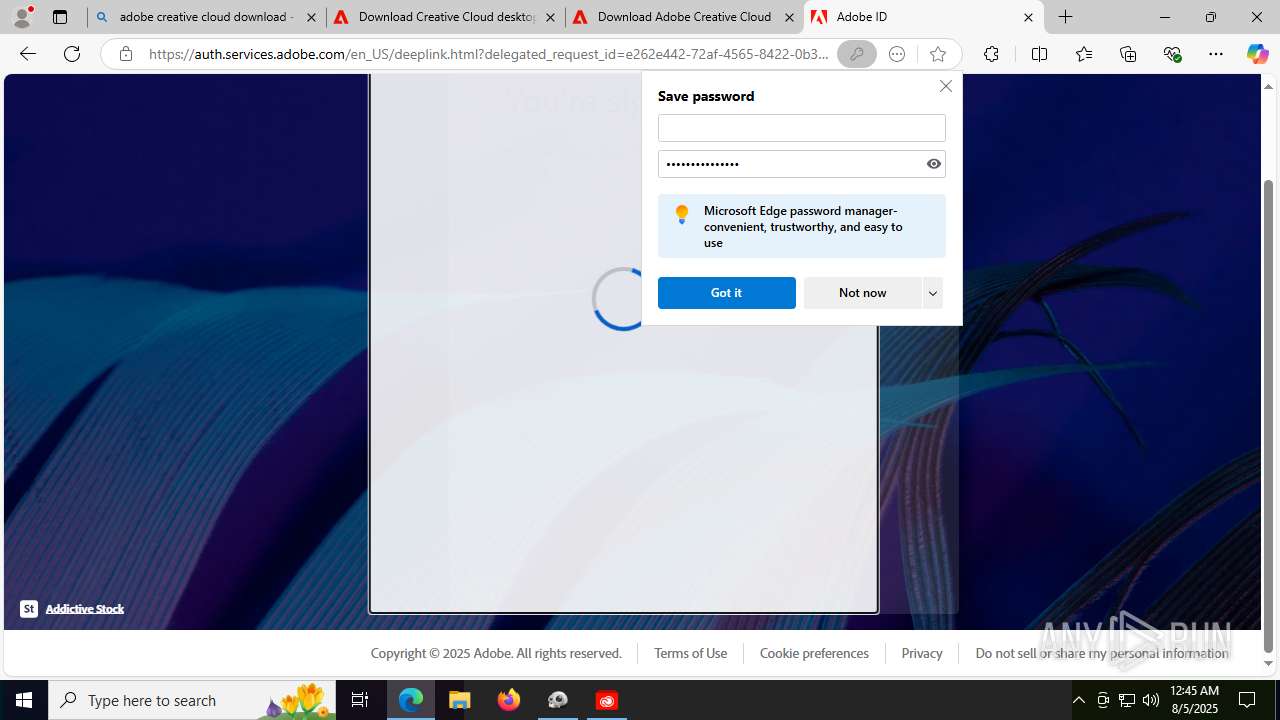
Task: Switch to Download Adobe Creative Cloud tab
Action: [684, 17]
